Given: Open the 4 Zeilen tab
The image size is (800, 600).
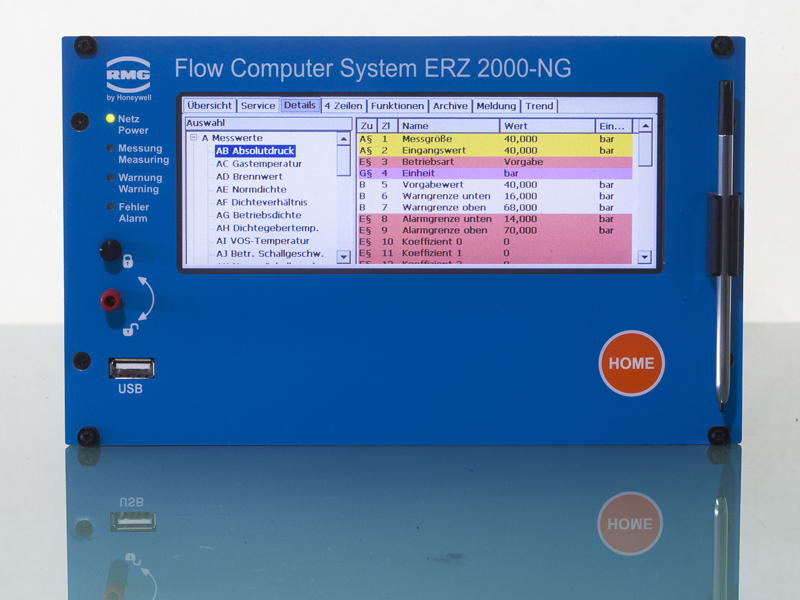Looking at the screenshot, I should tap(343, 106).
